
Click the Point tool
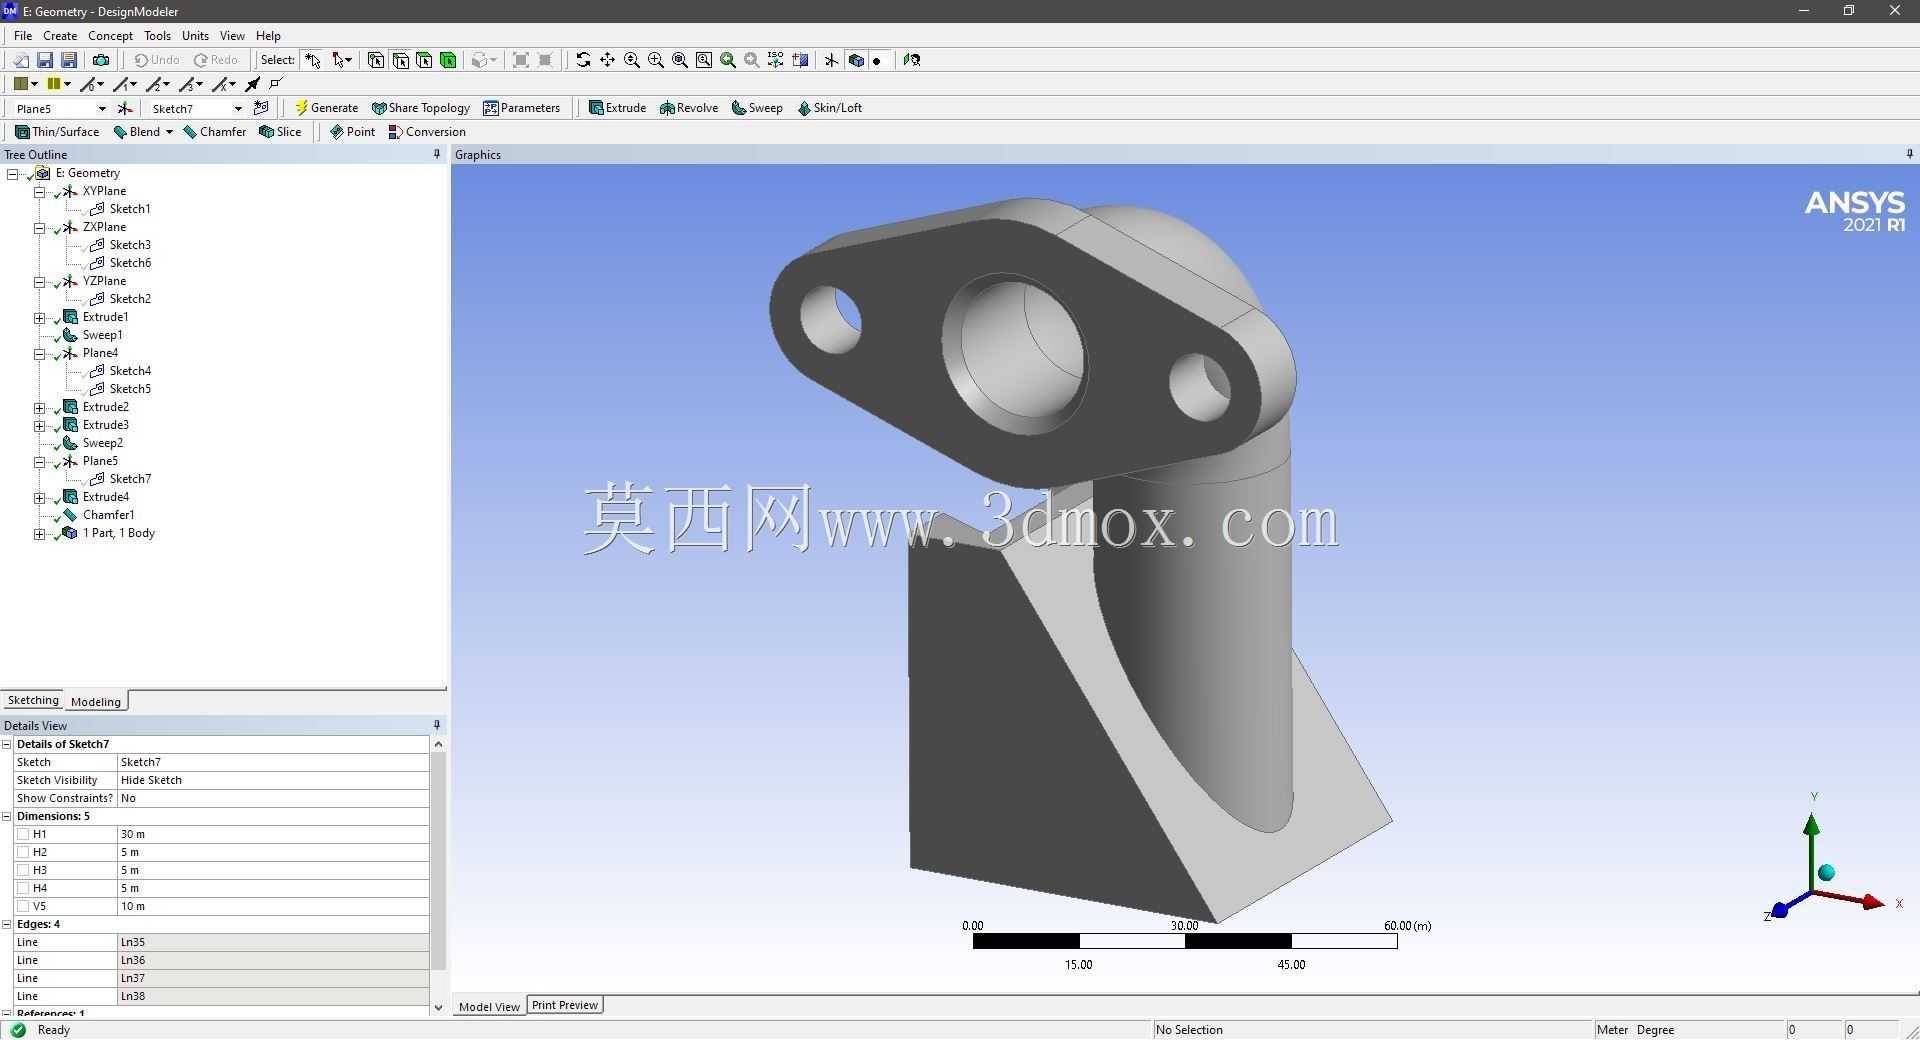point(352,132)
